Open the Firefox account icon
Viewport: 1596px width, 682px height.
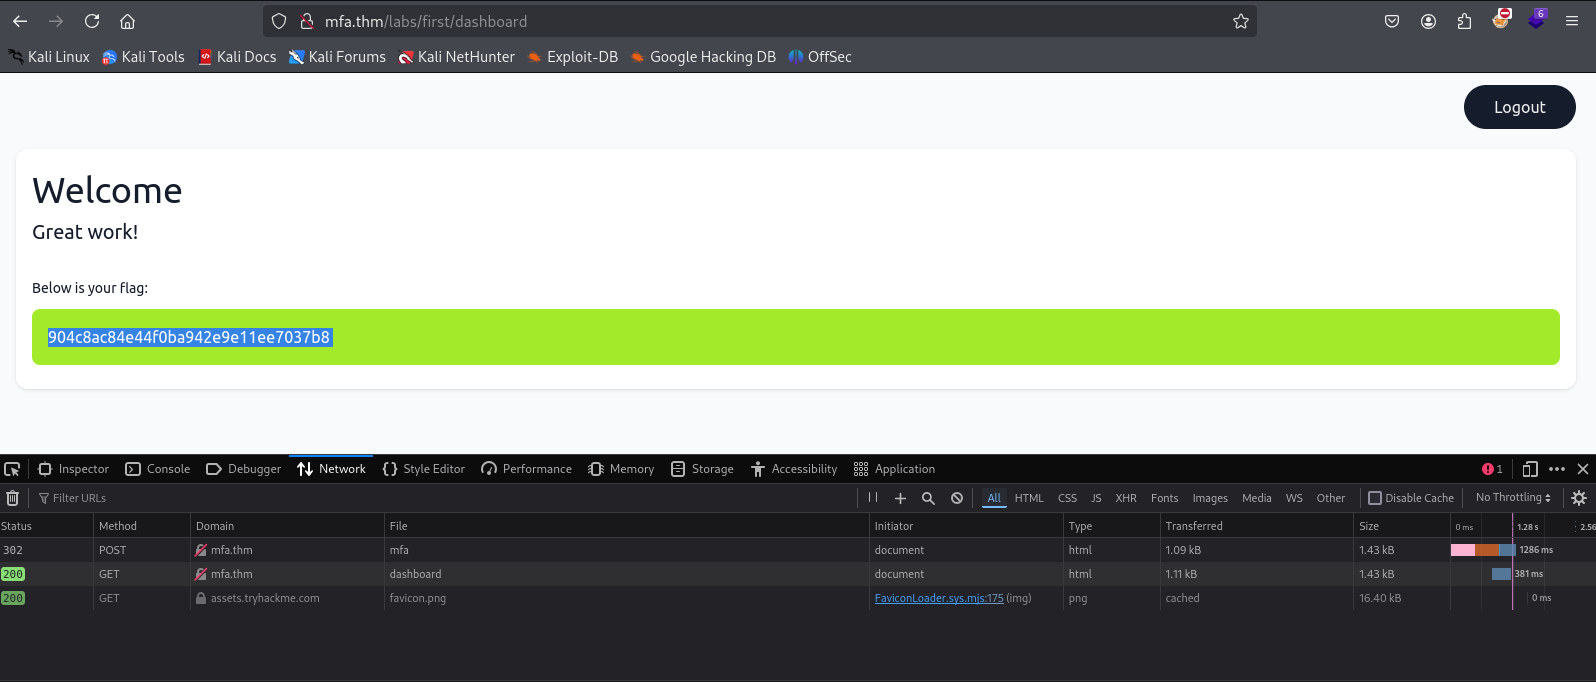1428,21
